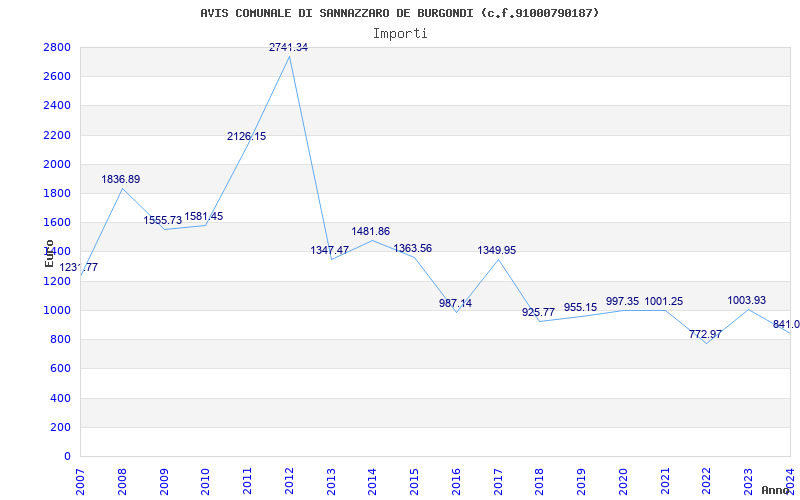
Task: Click the year 2011 axis label
Action: pos(247,482)
